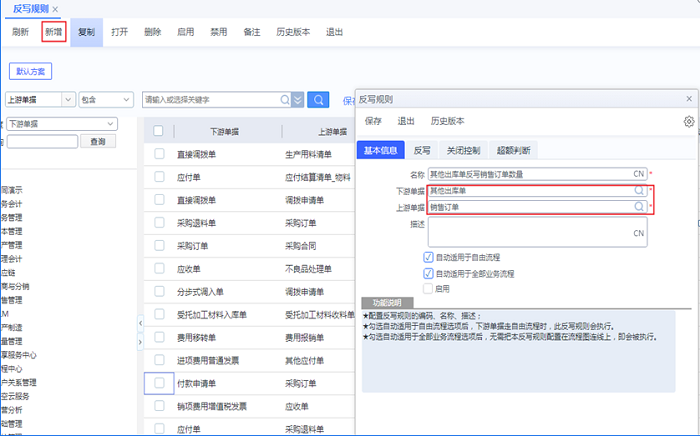700x436 pixels.
Task: Click the lookup magnifier in 上游单据 field
Action: [639, 206]
